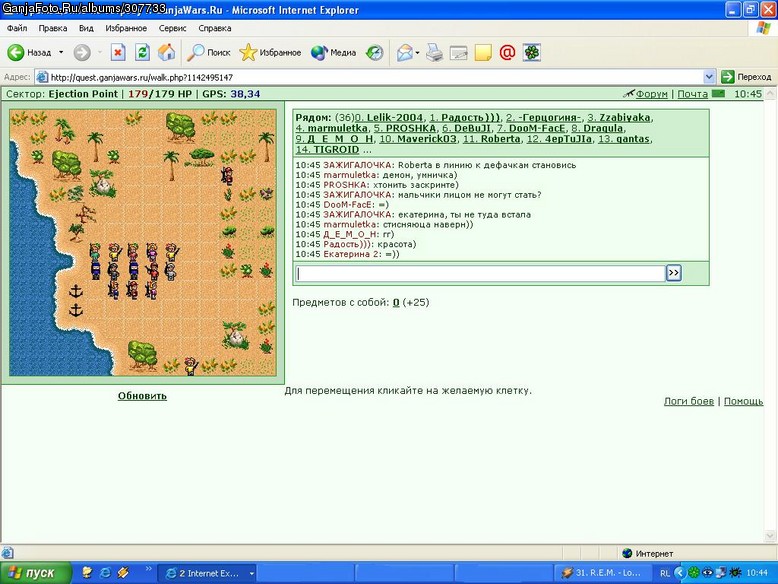Launch Internet Explorer from quick launch

click(x=105, y=573)
